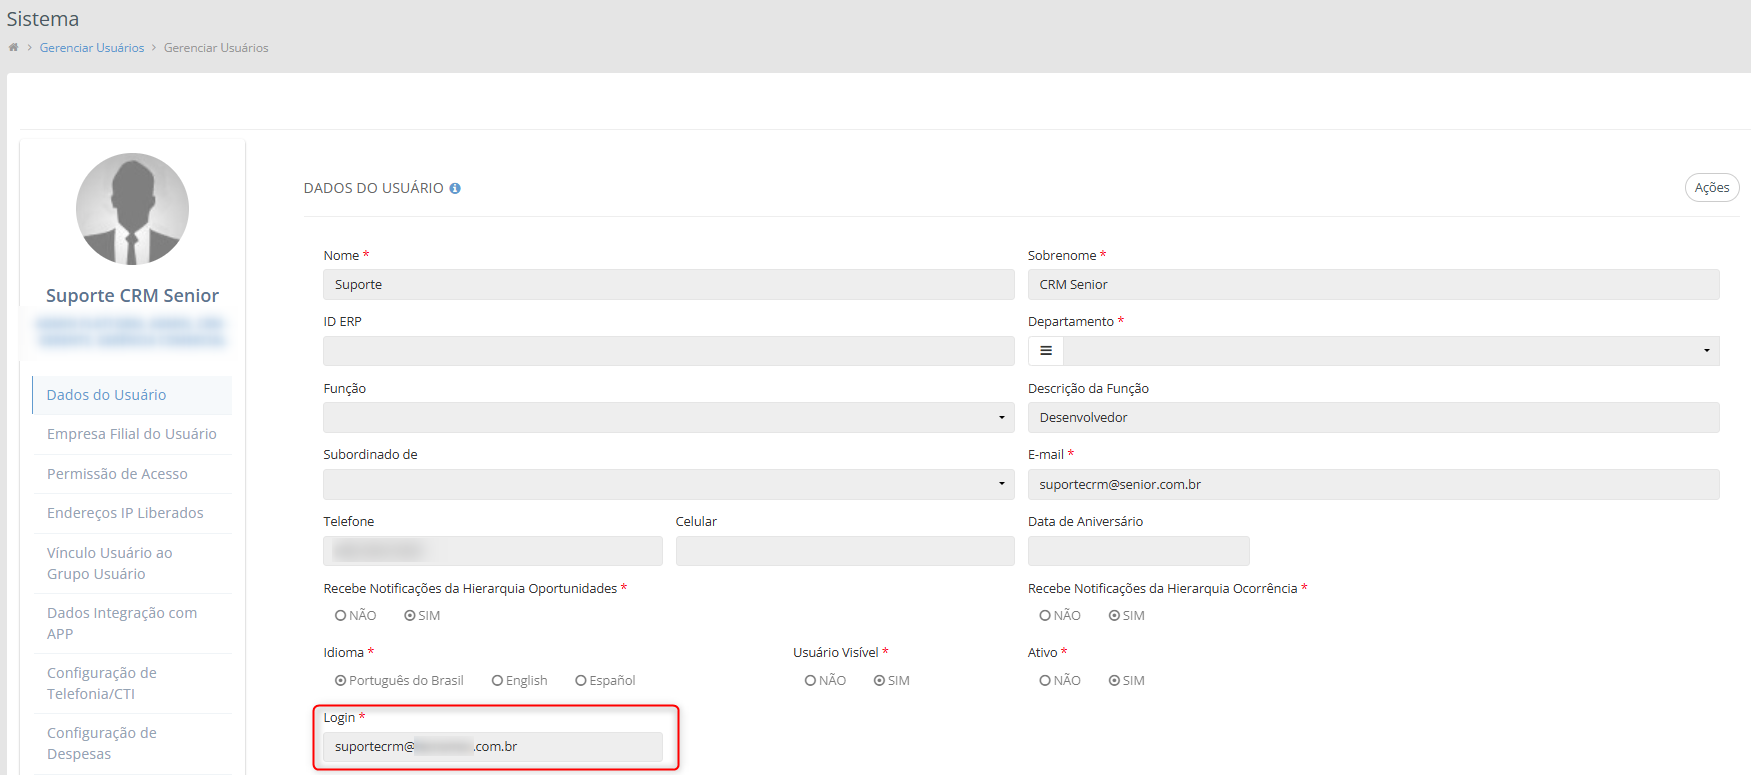The height and width of the screenshot is (775, 1751).
Task: Click the Suporte CRM Senior profile name
Action: 132,296
